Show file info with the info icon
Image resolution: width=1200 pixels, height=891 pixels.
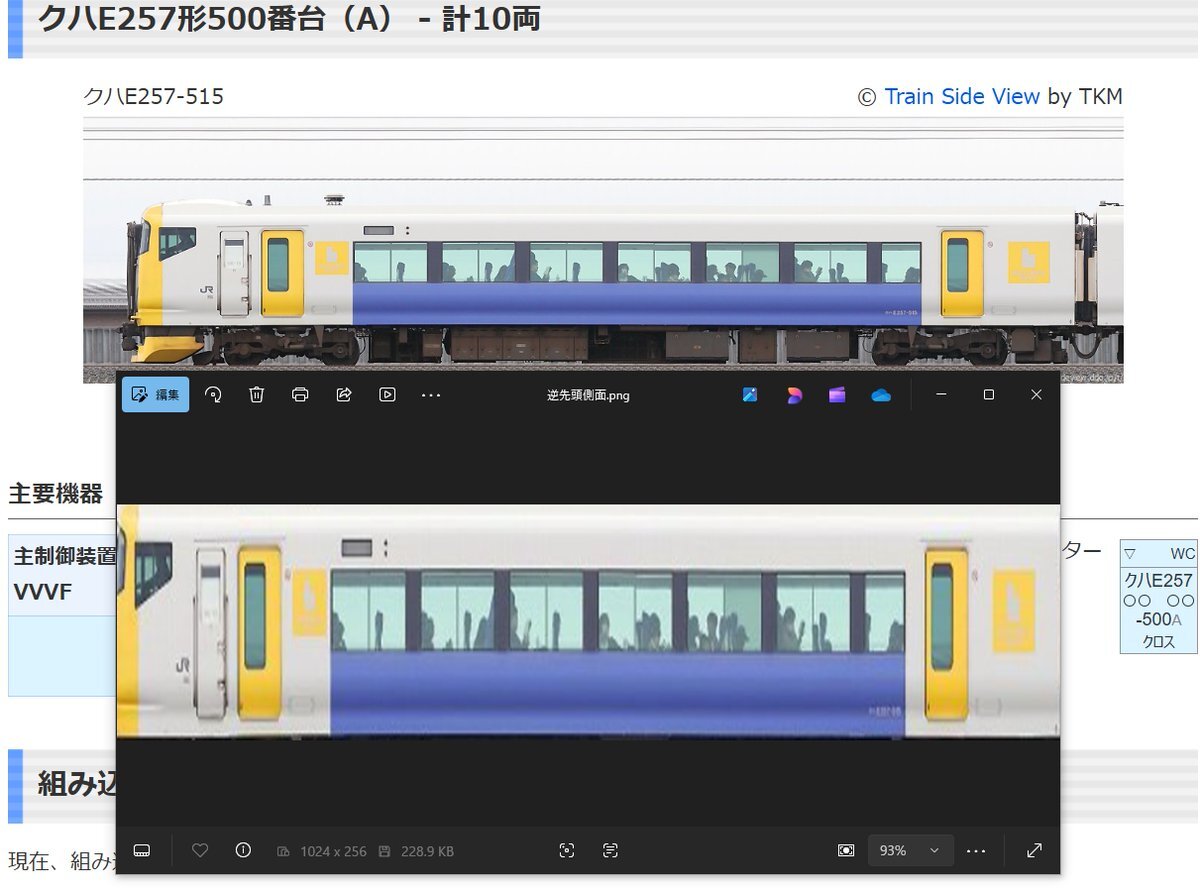[x=243, y=850]
